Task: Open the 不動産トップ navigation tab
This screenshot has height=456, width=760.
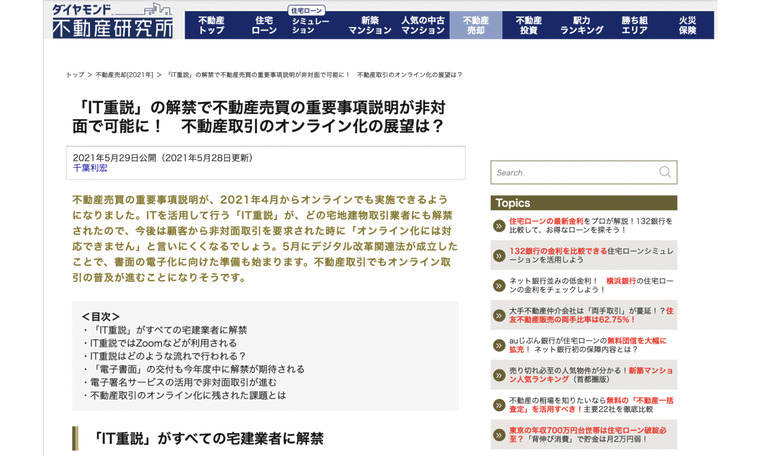Action: (x=211, y=25)
